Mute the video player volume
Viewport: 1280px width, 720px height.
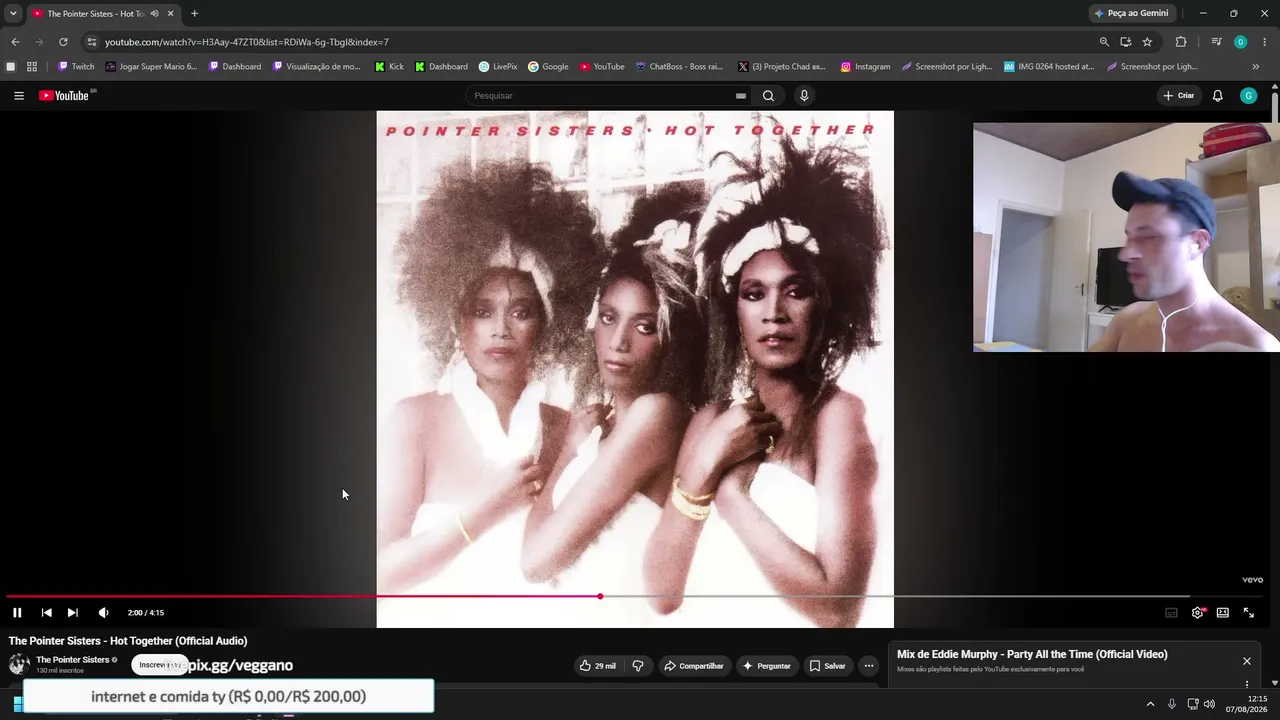pos(103,613)
